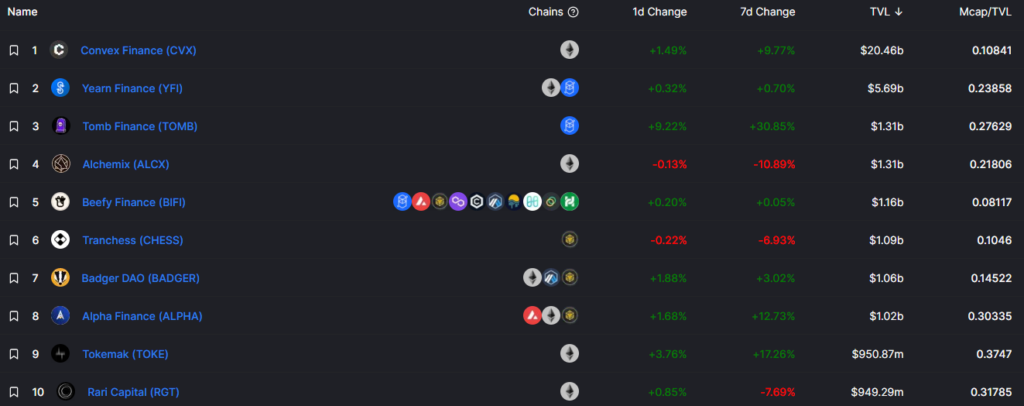Click the 7d Change column header

pos(768,13)
